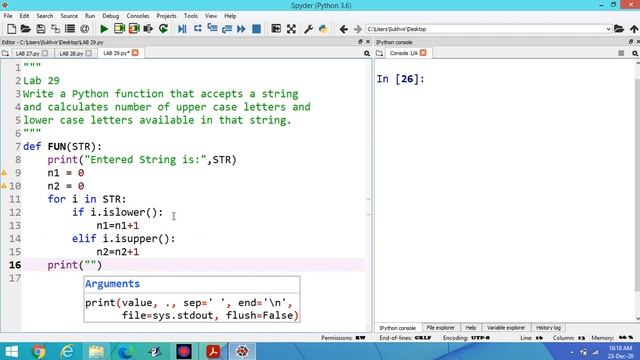
Task: Maximize current pane toolbar icon
Action: (276, 29)
